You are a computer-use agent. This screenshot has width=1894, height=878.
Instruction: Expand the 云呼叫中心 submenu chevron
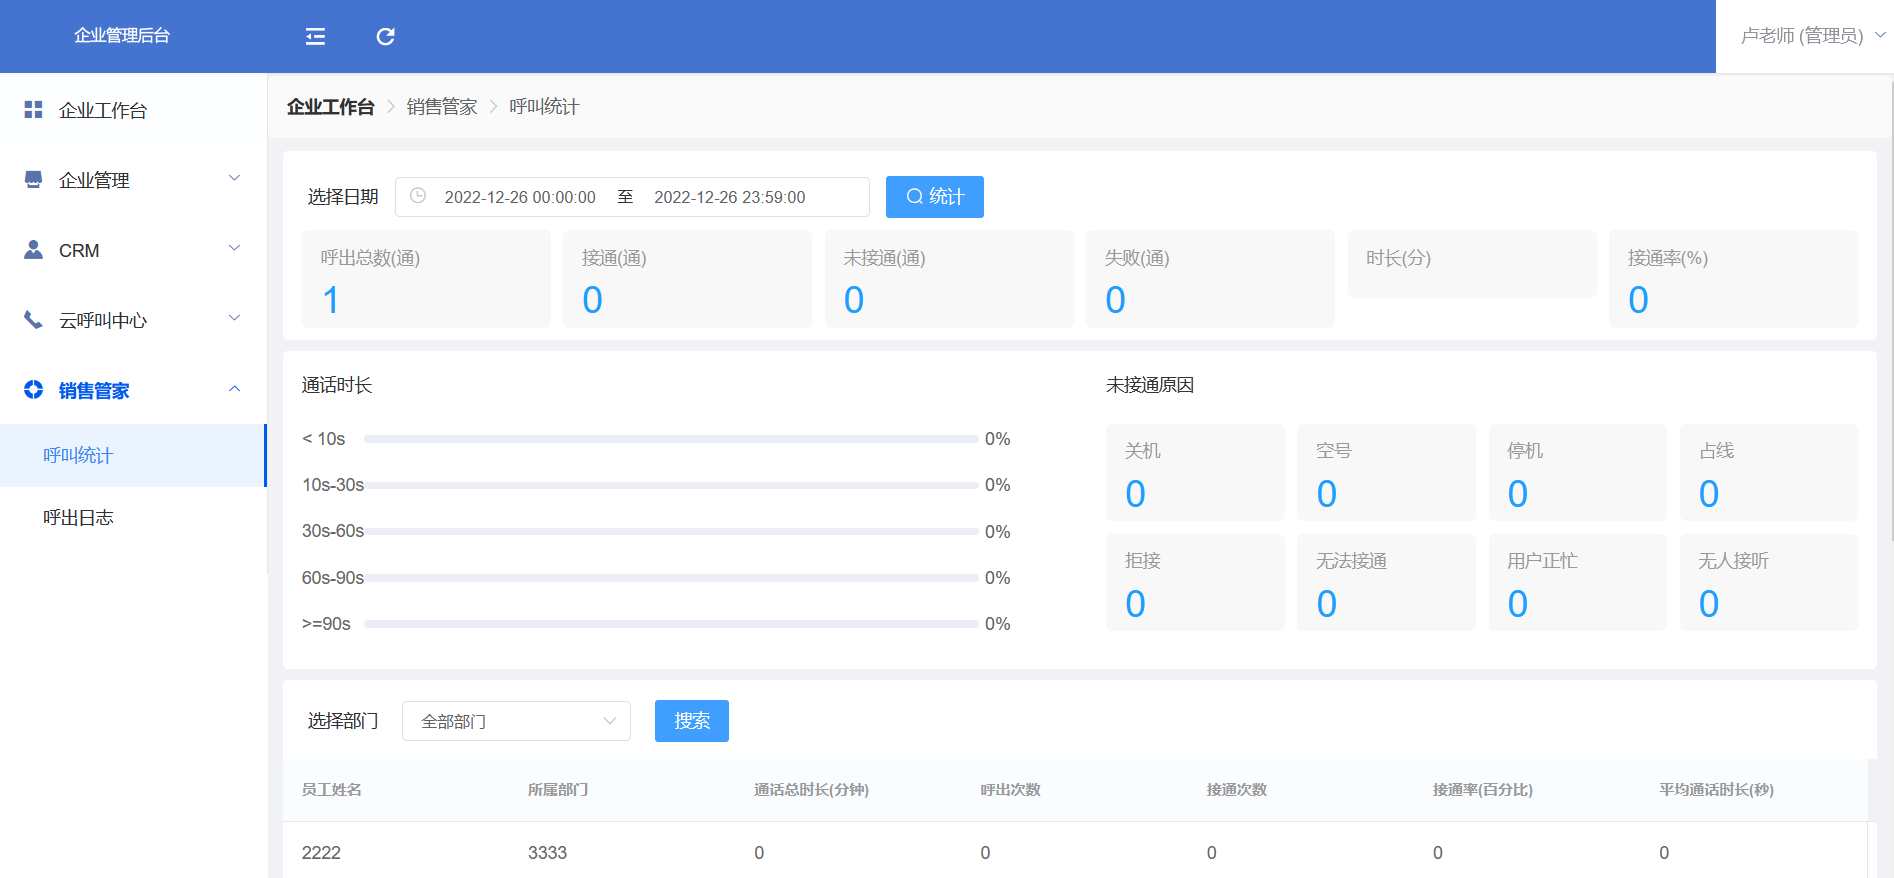pyautogui.click(x=235, y=318)
